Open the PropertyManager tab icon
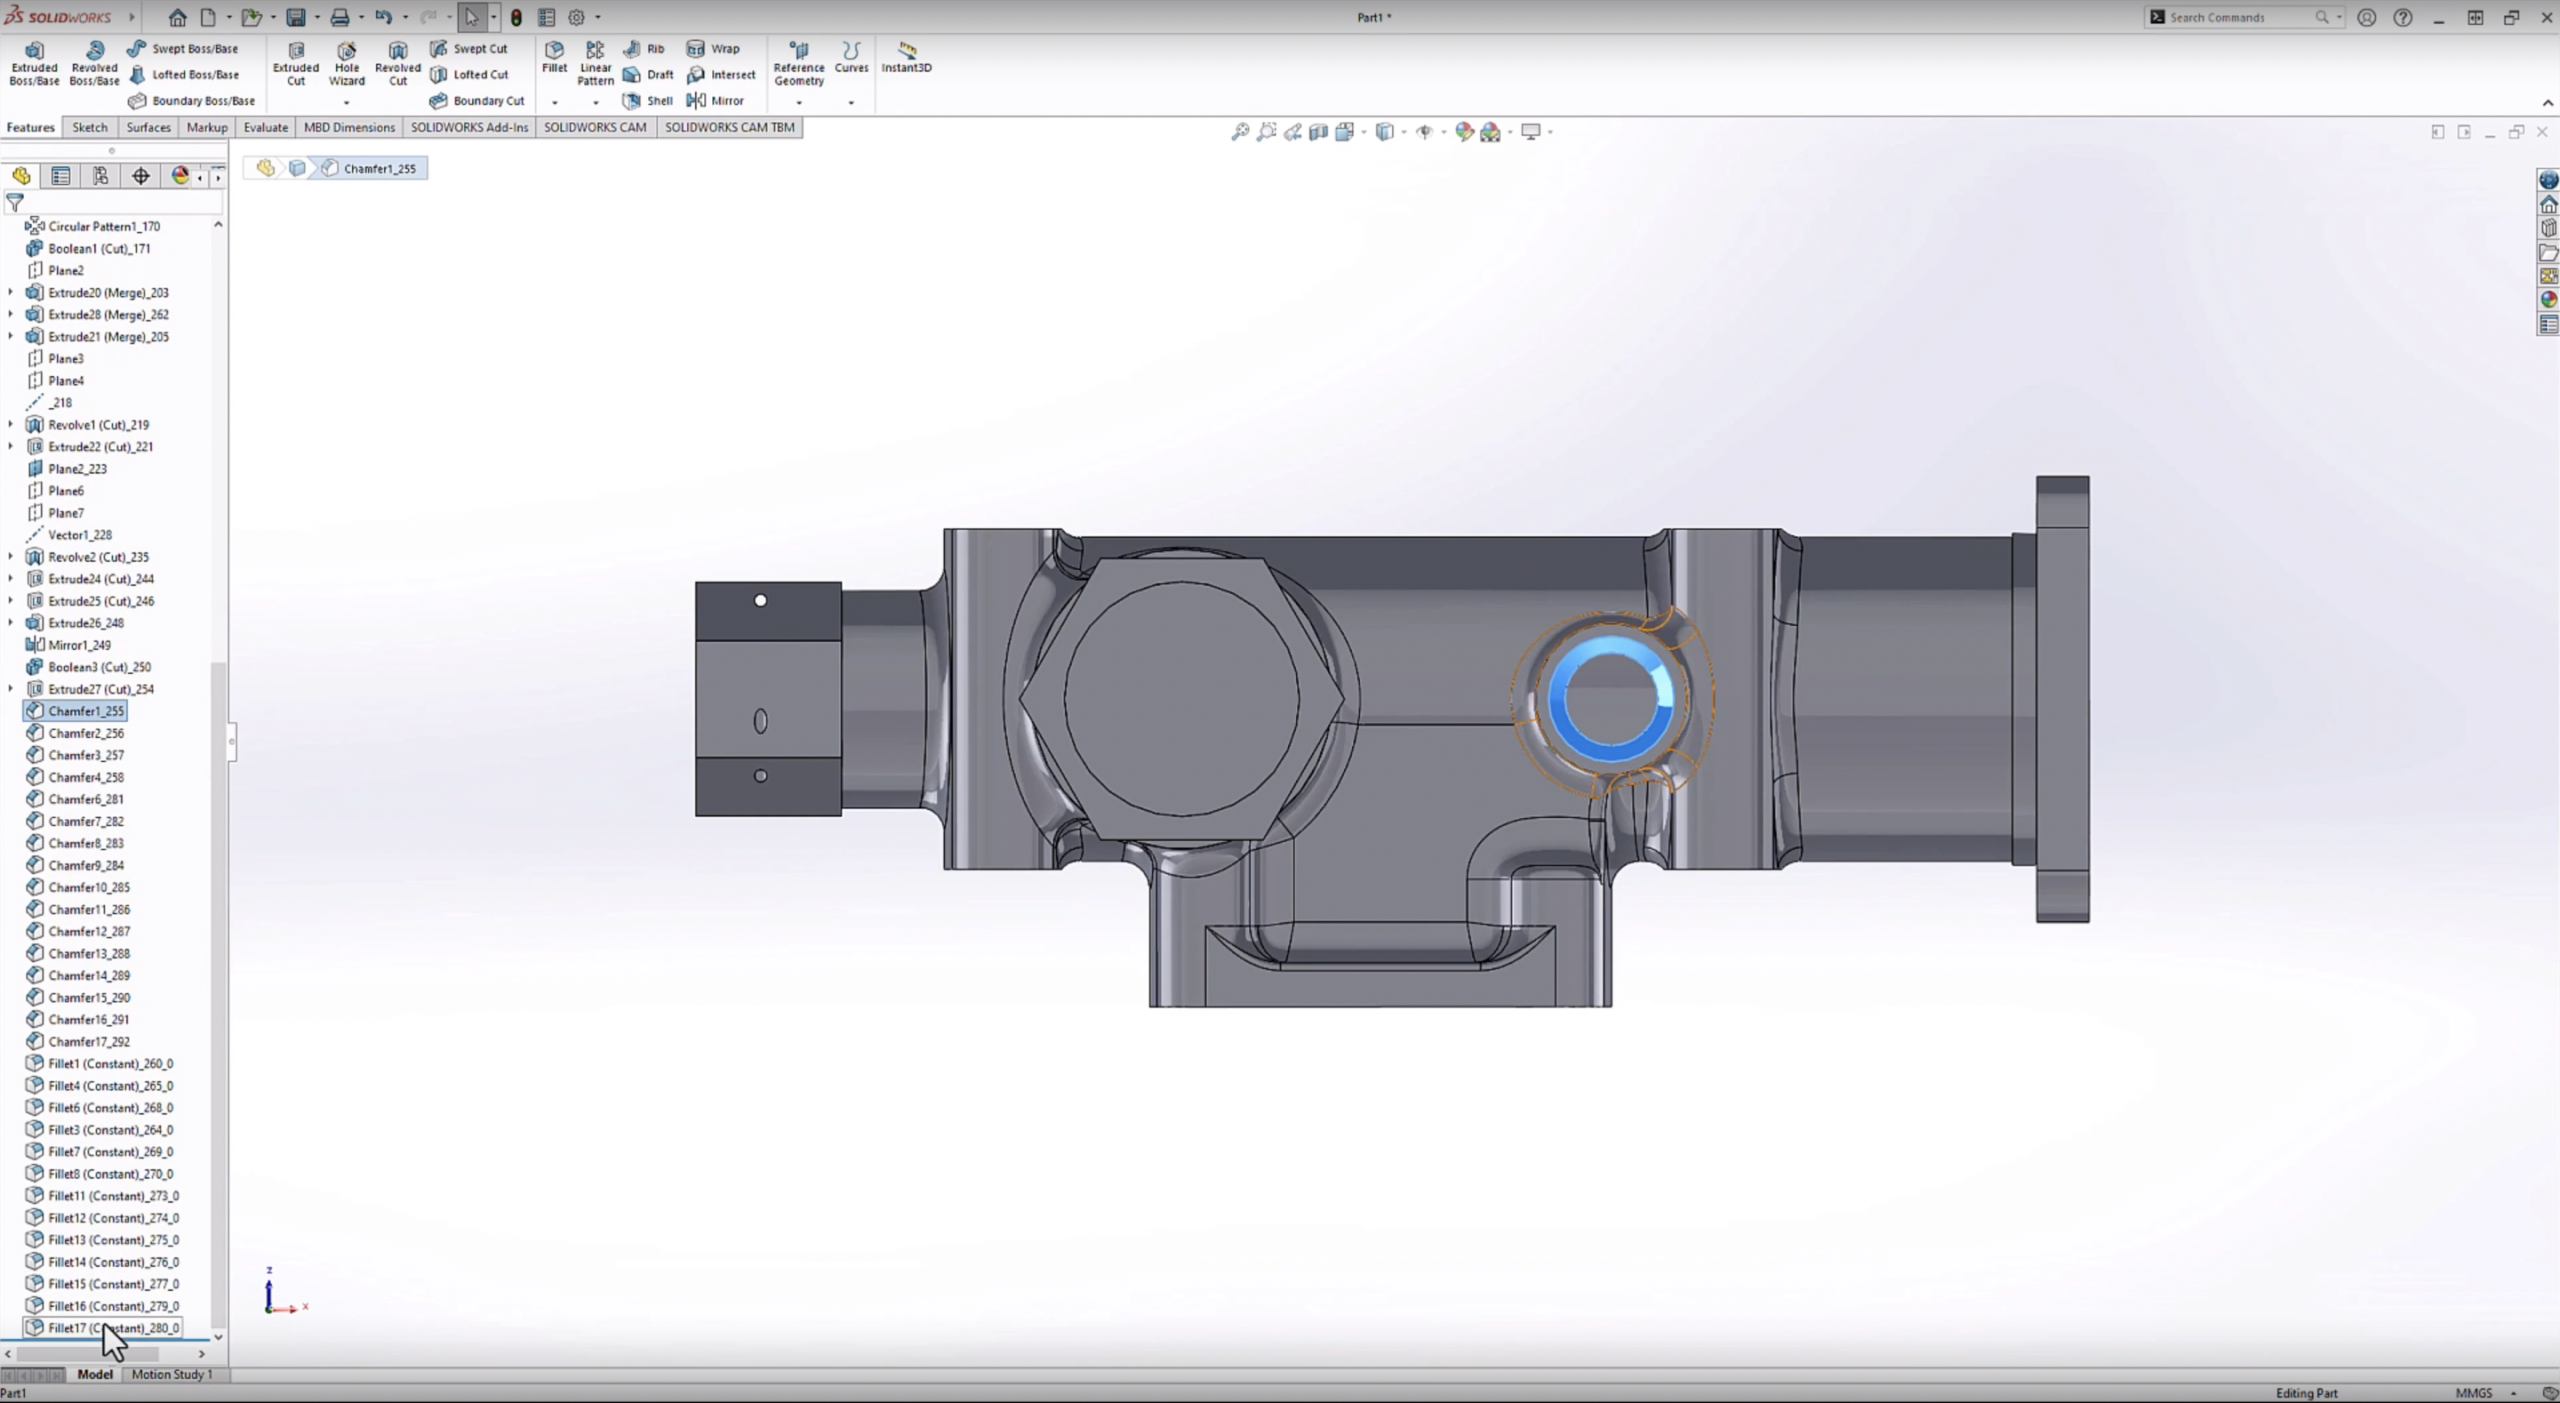 click(60, 176)
